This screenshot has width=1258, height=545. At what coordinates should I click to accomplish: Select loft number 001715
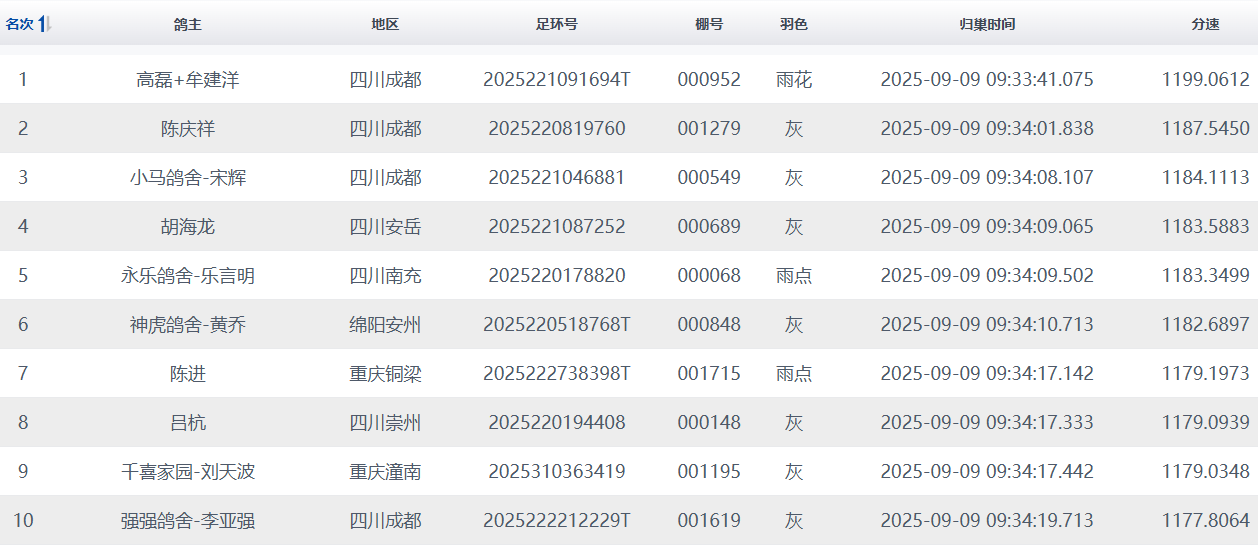click(x=708, y=374)
